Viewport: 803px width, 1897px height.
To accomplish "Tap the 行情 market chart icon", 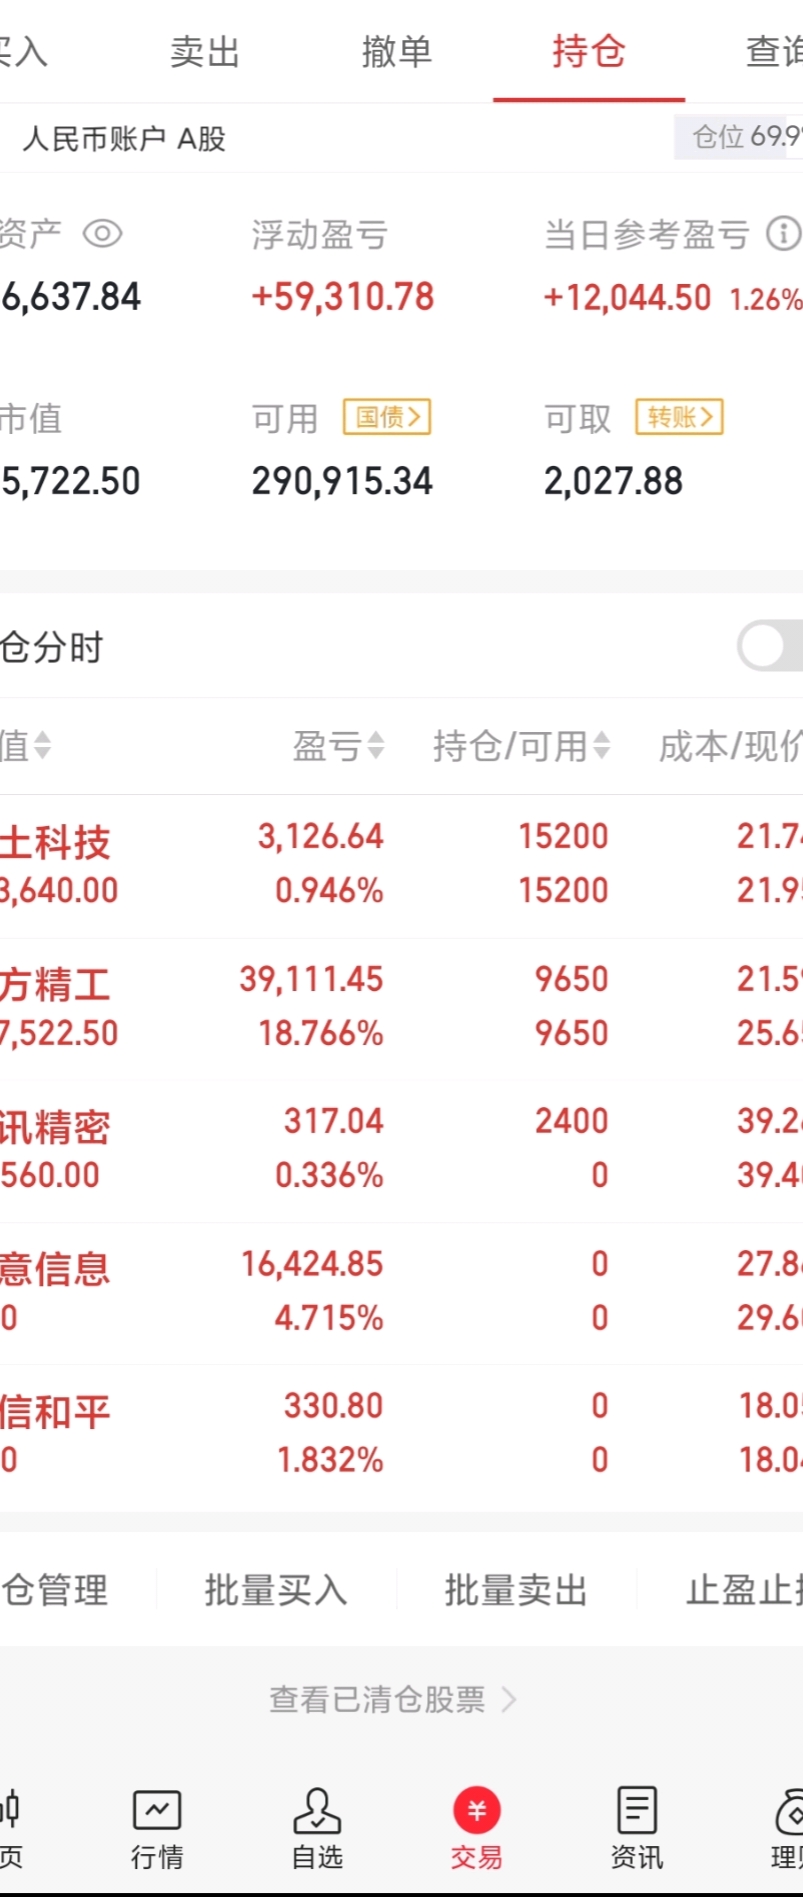I will tap(157, 1809).
